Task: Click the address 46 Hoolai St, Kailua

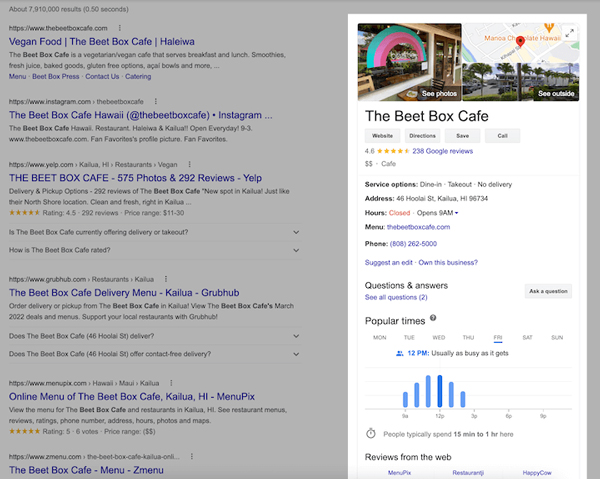Action: [x=442, y=199]
